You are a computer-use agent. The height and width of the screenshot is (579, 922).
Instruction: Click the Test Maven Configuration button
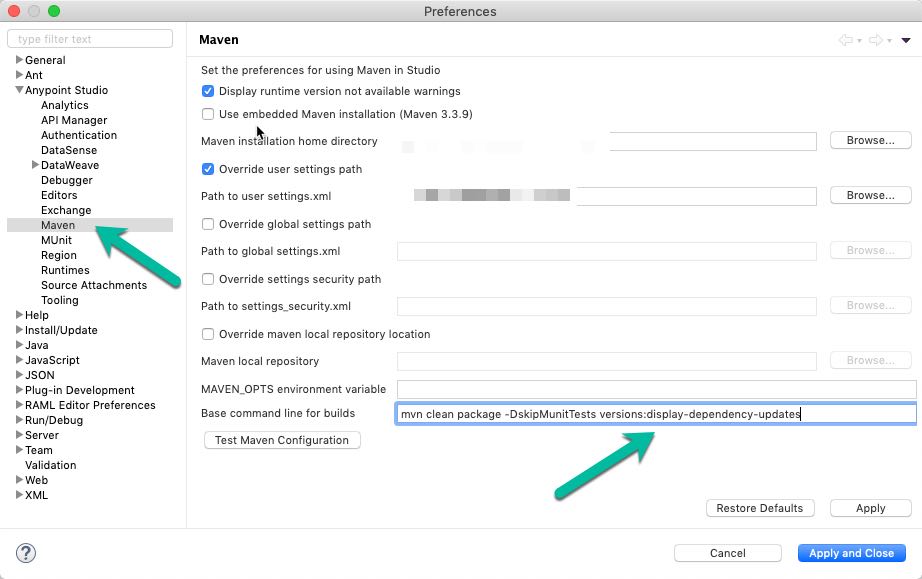(281, 439)
